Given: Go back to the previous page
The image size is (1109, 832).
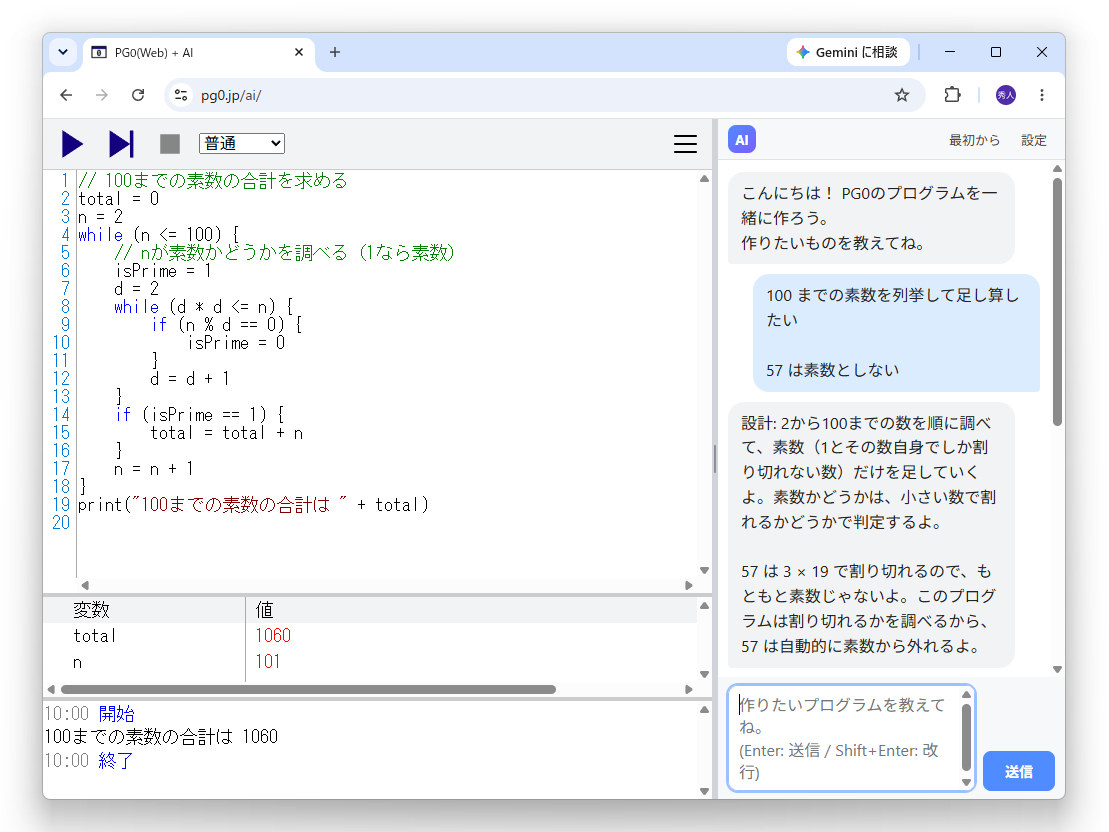Looking at the screenshot, I should [x=66, y=95].
